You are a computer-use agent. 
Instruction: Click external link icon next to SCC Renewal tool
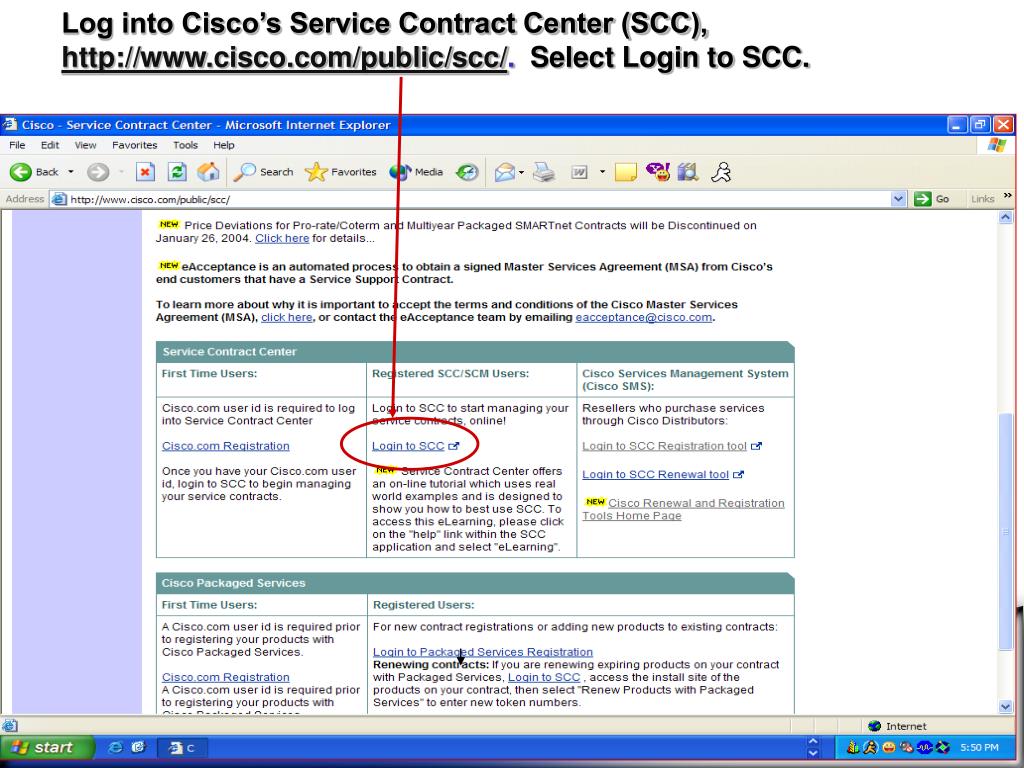tap(739, 475)
